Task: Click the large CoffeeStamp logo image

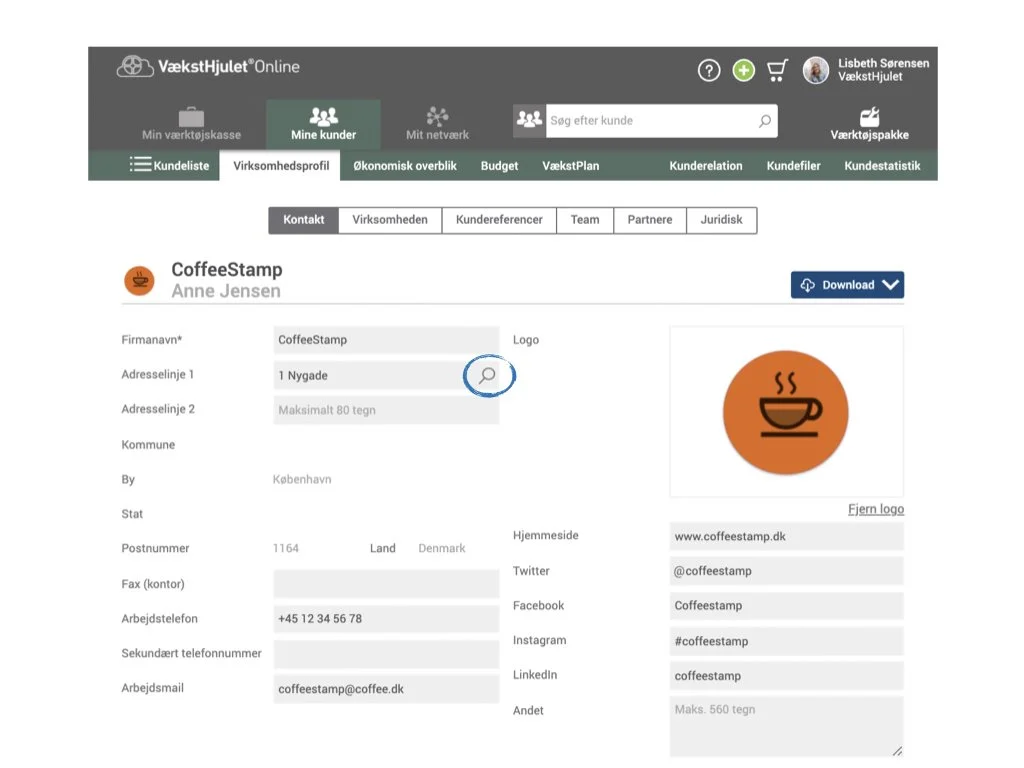Action: 786,412
